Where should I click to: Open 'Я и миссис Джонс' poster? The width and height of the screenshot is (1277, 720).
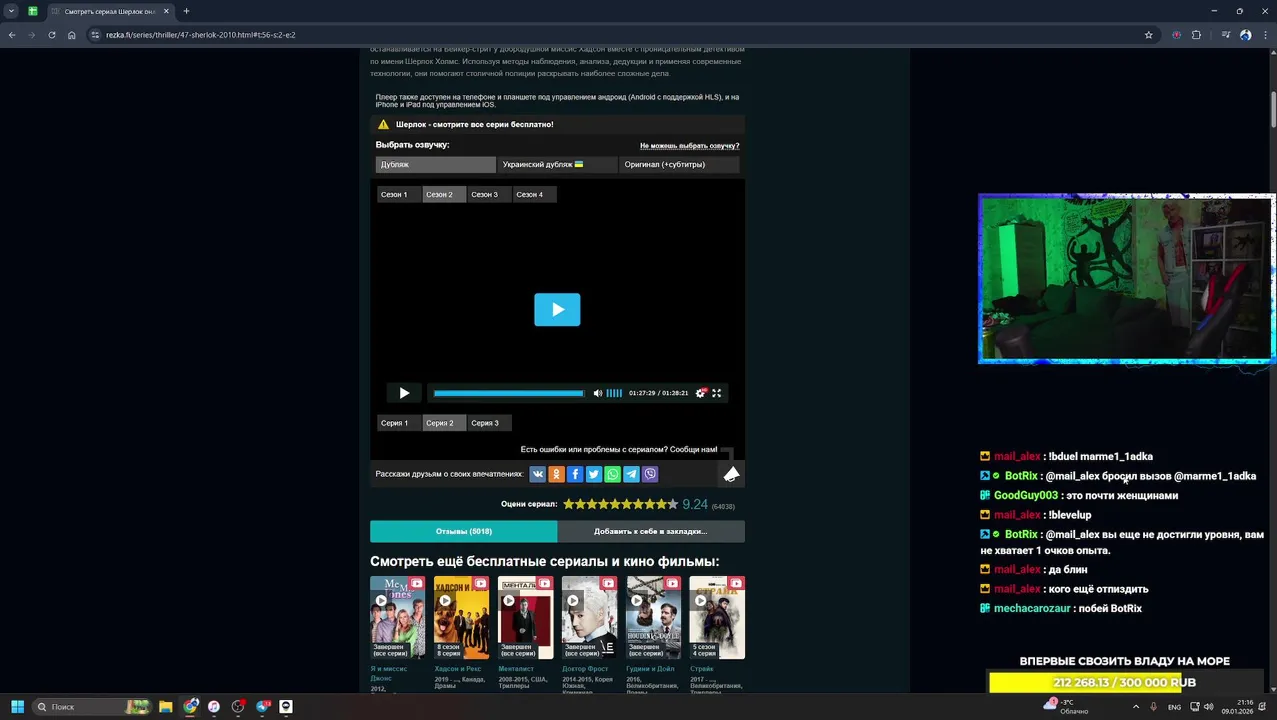pos(397,617)
